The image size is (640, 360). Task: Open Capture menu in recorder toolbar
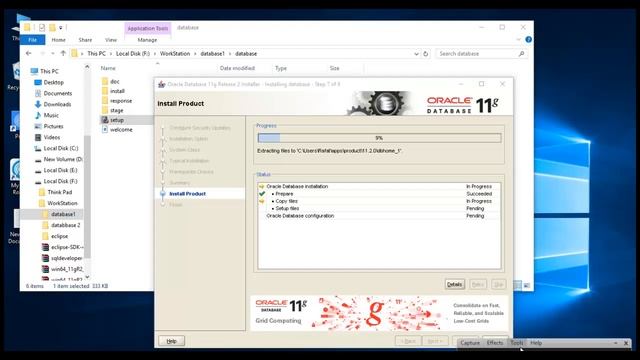coord(470,343)
